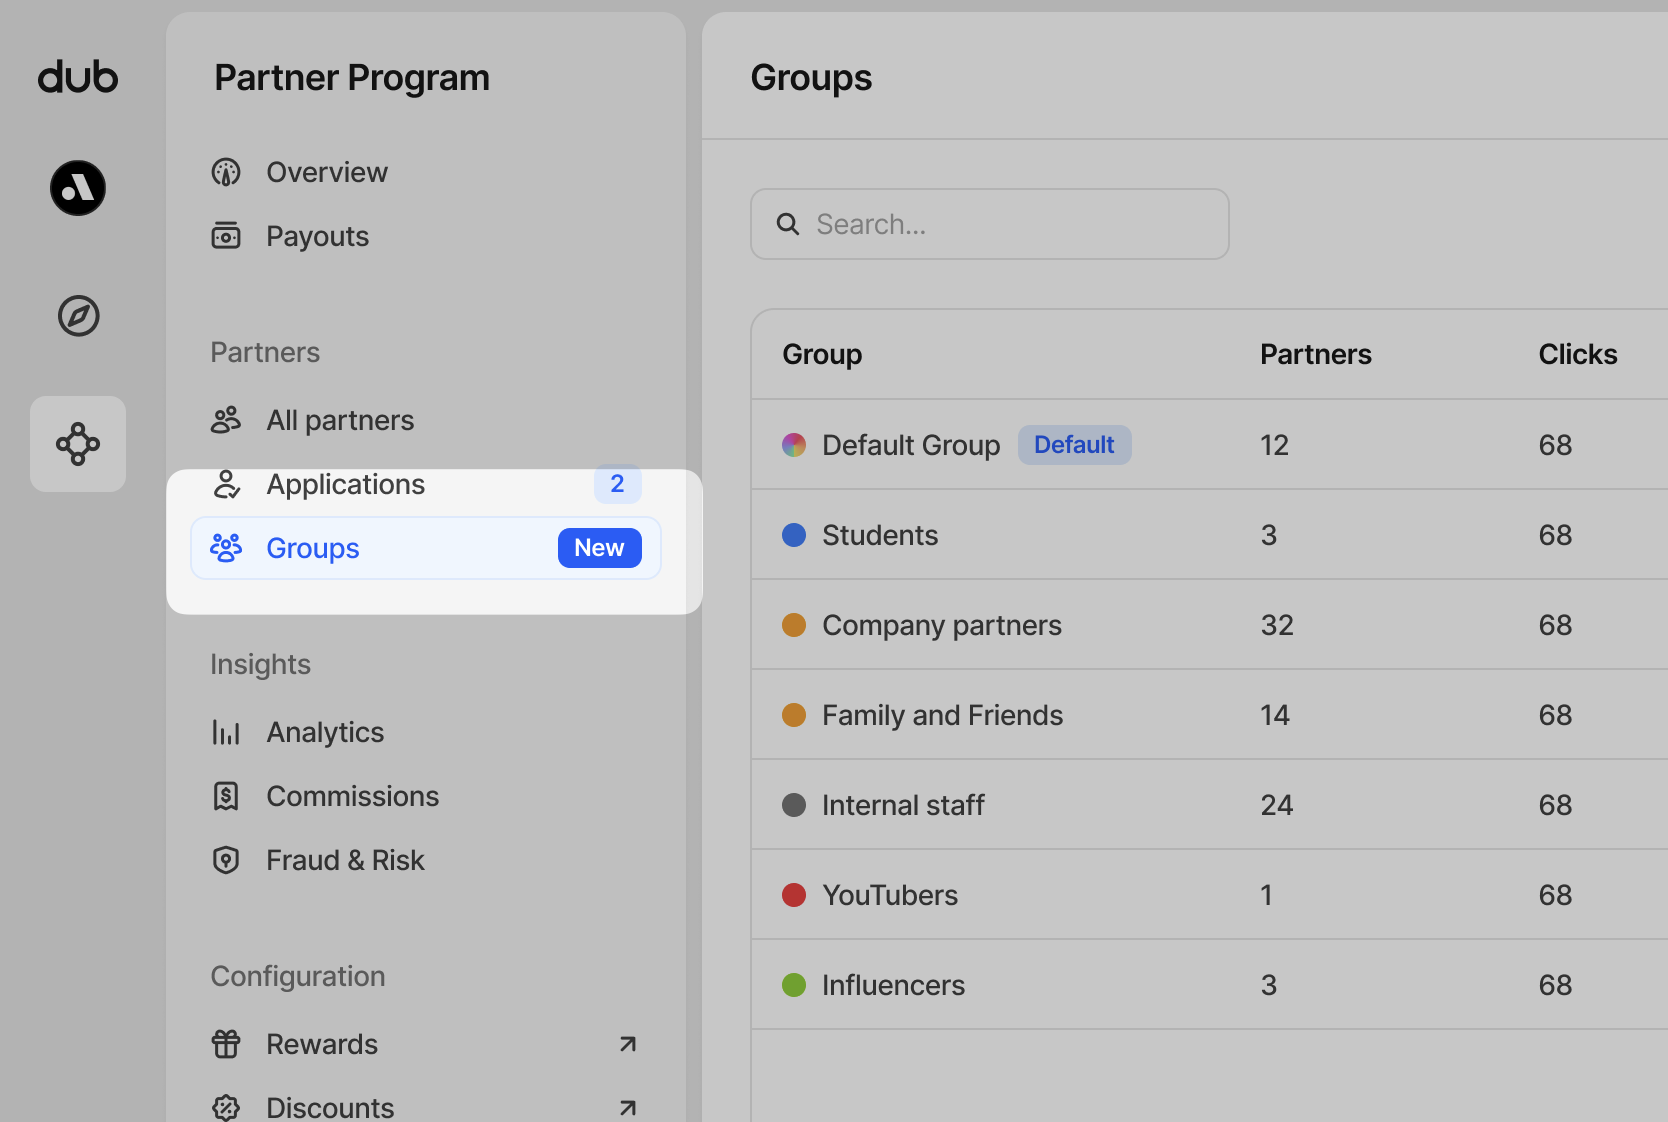Click the Fraud & Risk shield icon
The image size is (1668, 1122).
226,860
